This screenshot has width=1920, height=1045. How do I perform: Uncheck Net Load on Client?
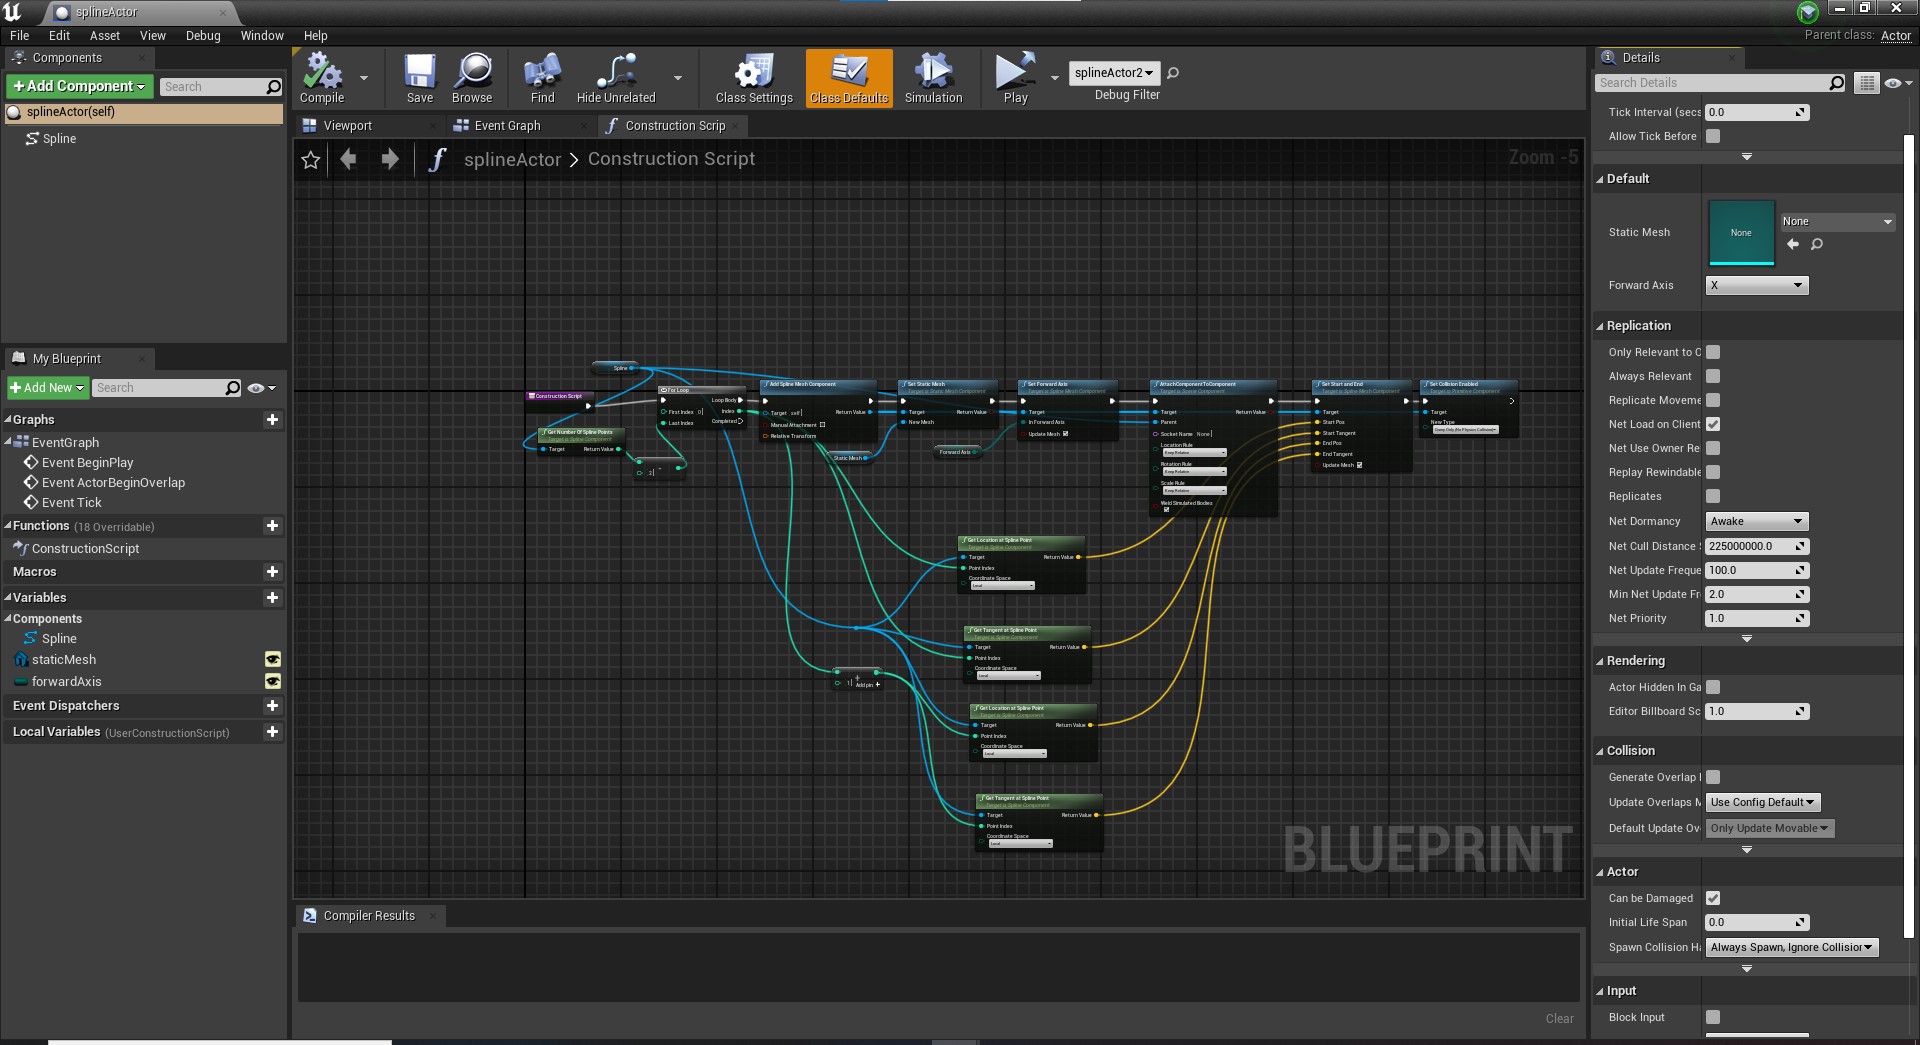pos(1713,424)
